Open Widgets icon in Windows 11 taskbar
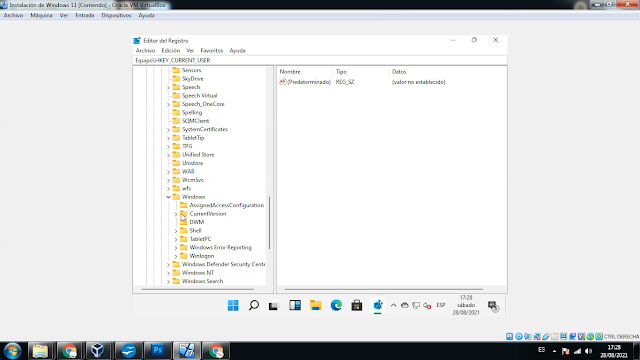 tap(295, 305)
